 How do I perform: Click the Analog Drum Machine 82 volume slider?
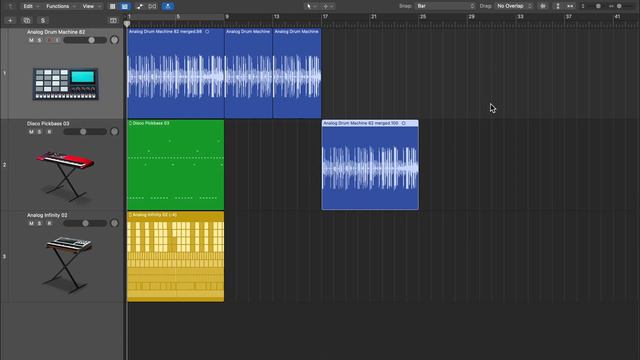(x=85, y=40)
